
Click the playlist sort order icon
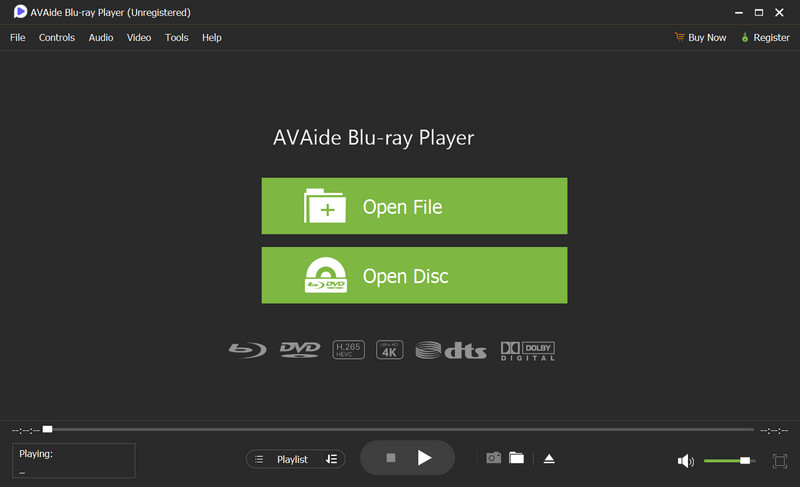tap(332, 459)
